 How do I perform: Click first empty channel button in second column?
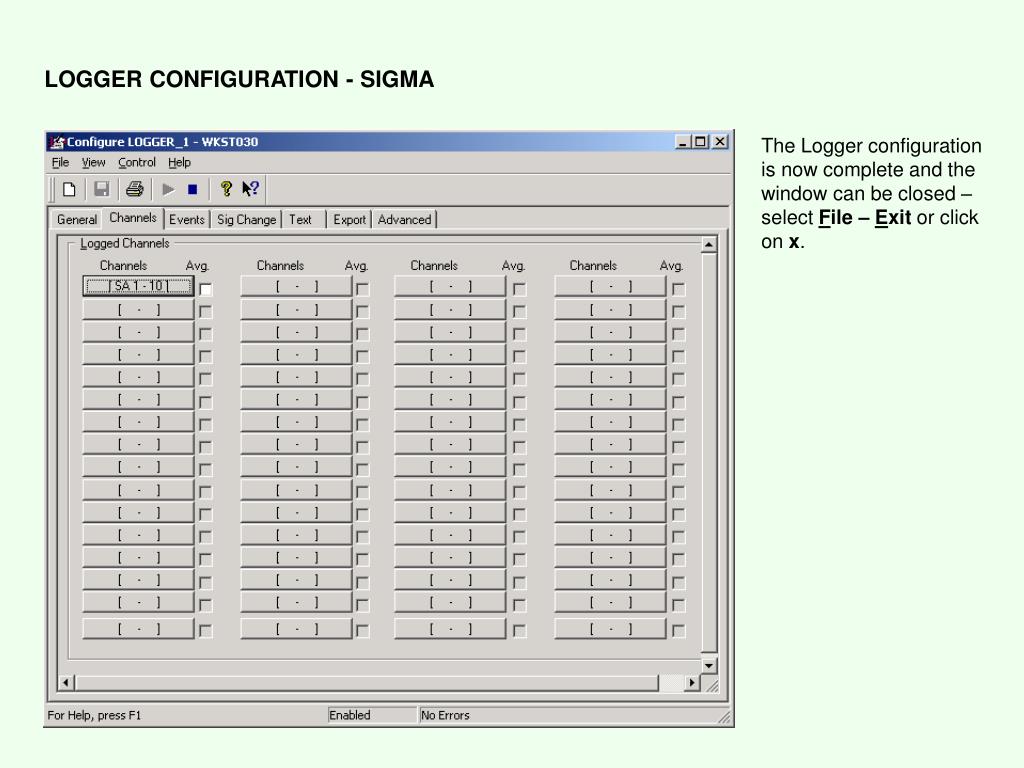pyautogui.click(x=296, y=286)
